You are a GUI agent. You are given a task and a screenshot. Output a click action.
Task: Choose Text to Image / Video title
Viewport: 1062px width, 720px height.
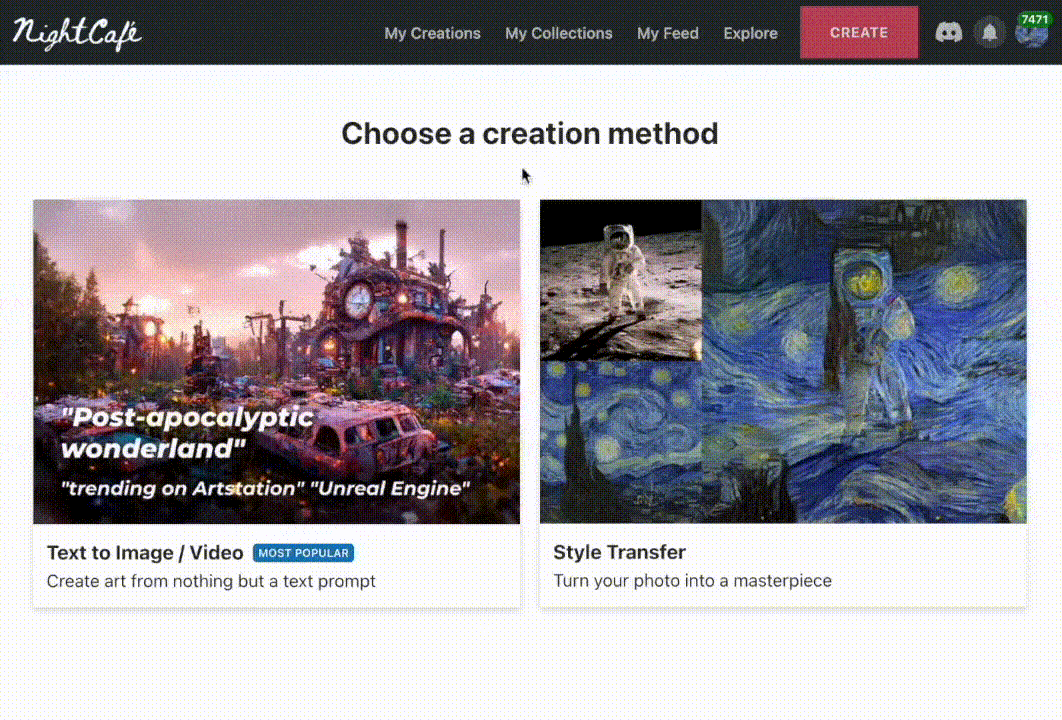coord(145,553)
